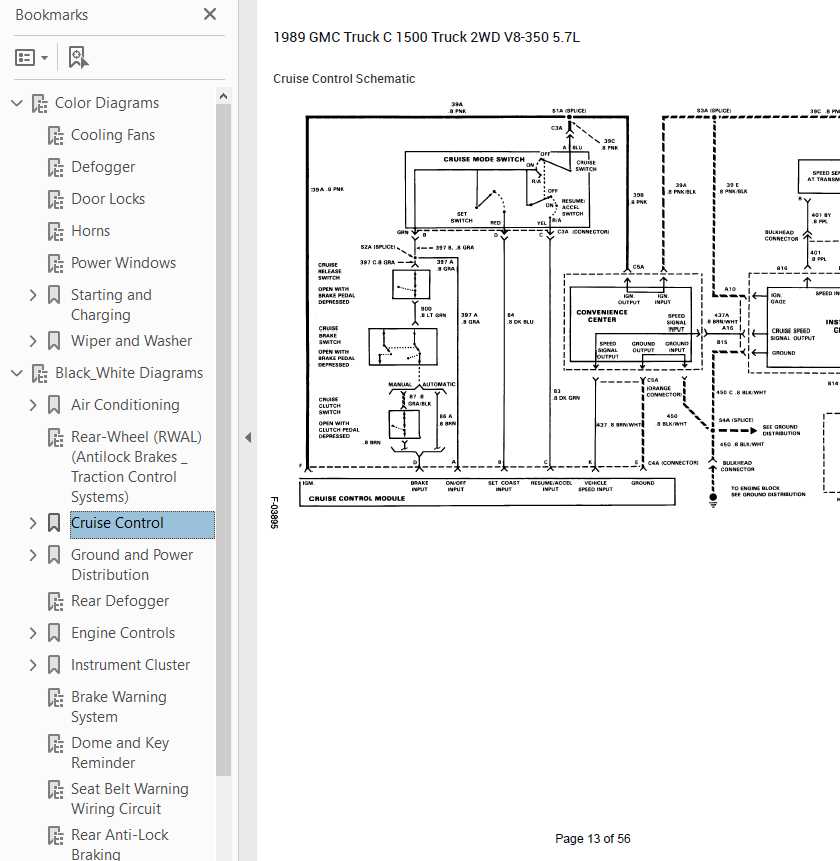840x861 pixels.
Task: Click the Rear-Wheel (RWAL) bookmark icon
Action: 55,437
